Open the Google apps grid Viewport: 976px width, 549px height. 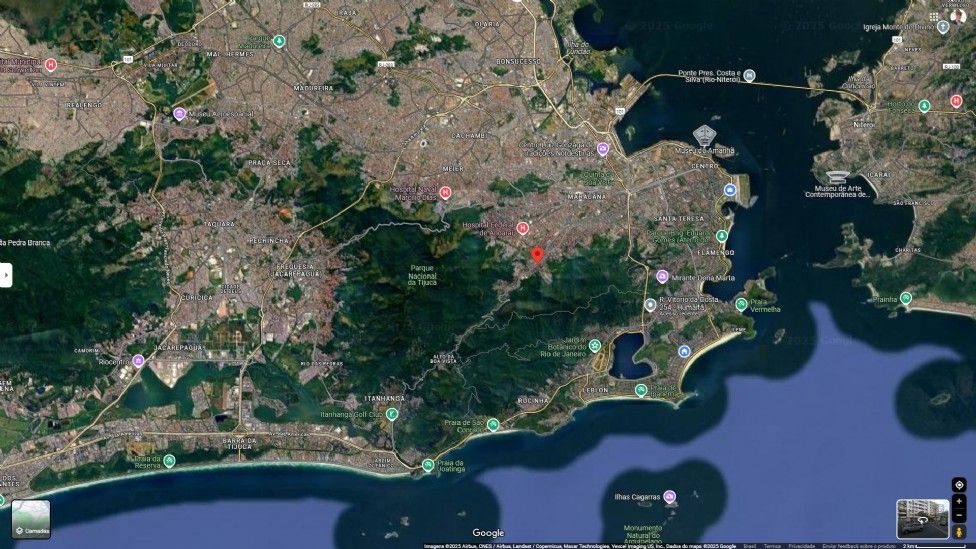pyautogui.click(x=934, y=17)
